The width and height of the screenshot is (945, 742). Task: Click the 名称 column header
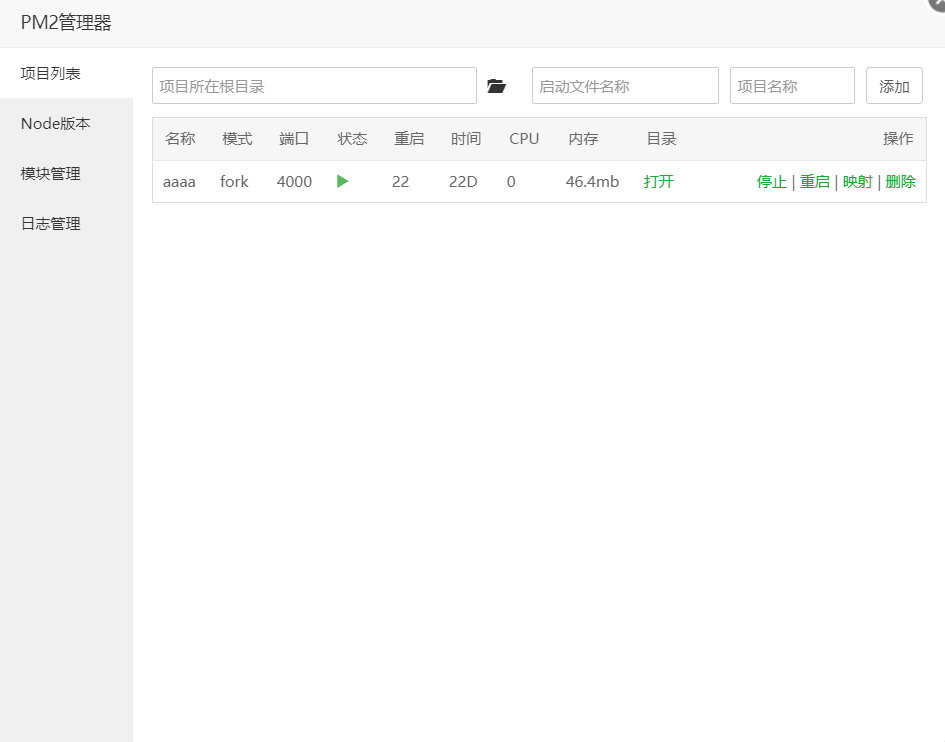(x=180, y=139)
